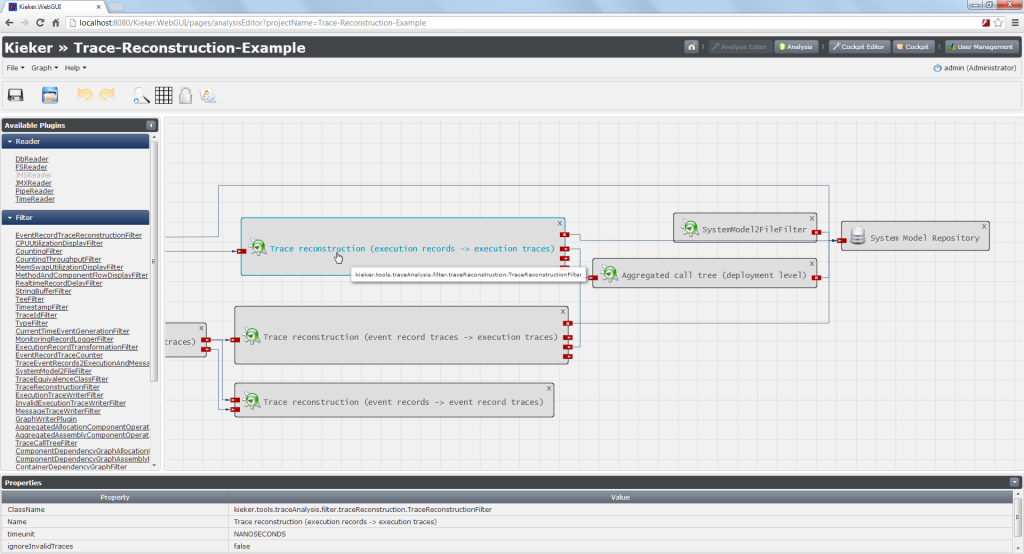Click the magnifier zoom icon in toolbar
This screenshot has width=1024, height=554.
pyautogui.click(x=141, y=96)
